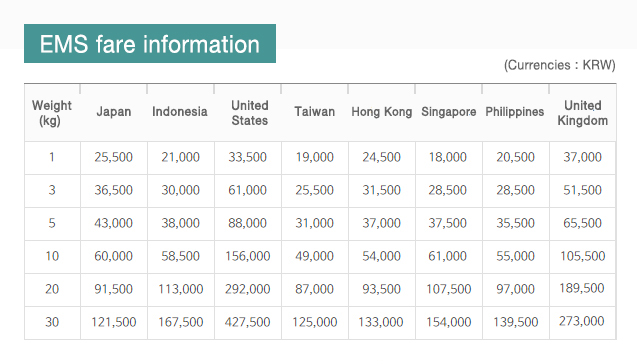Click United Kingdom 10 kg fare 105,500

[583, 256]
